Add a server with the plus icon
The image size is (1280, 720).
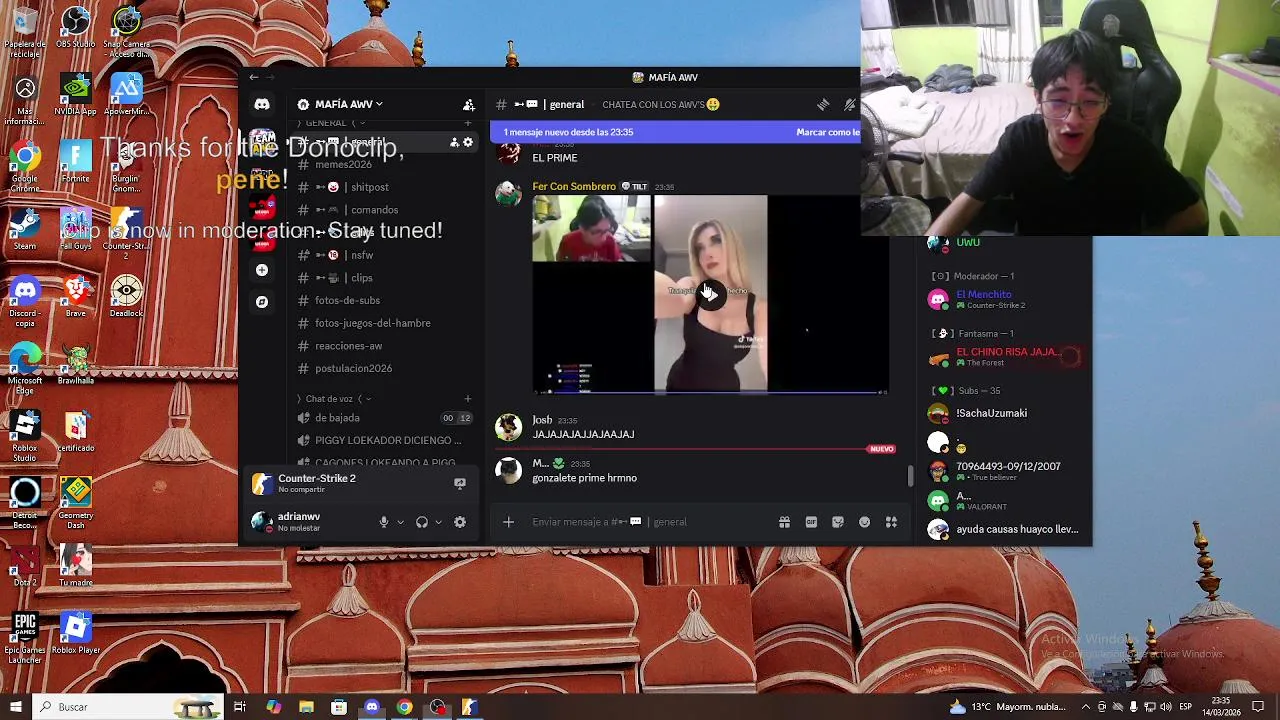262,270
